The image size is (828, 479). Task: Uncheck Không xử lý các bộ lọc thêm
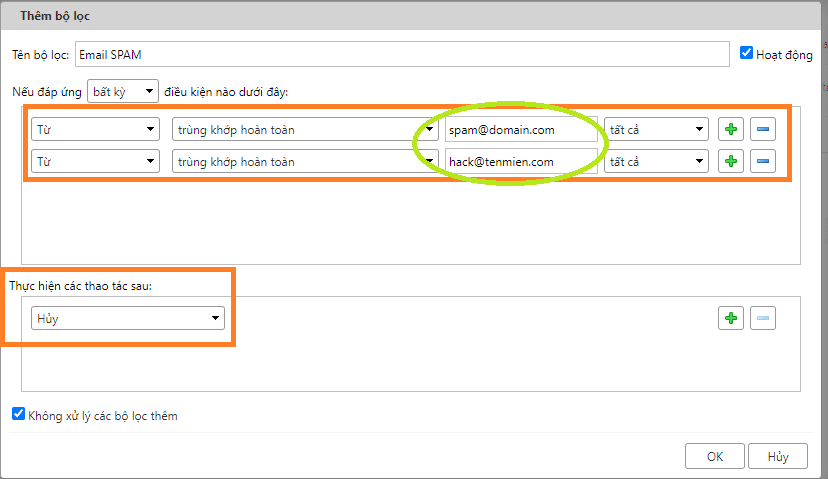18,414
